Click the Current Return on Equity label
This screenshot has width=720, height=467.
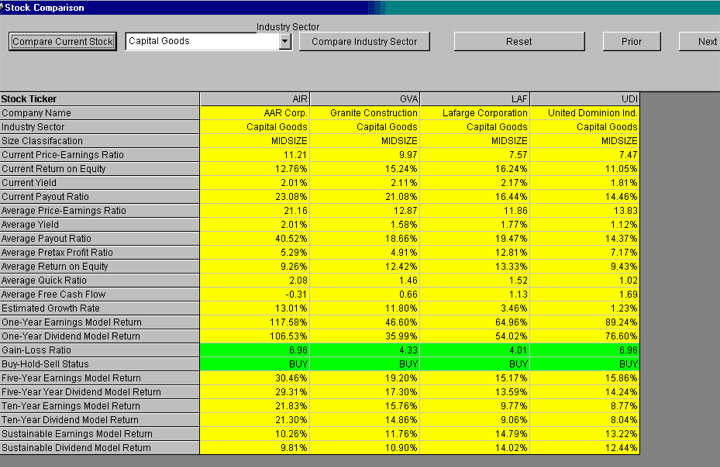point(100,169)
